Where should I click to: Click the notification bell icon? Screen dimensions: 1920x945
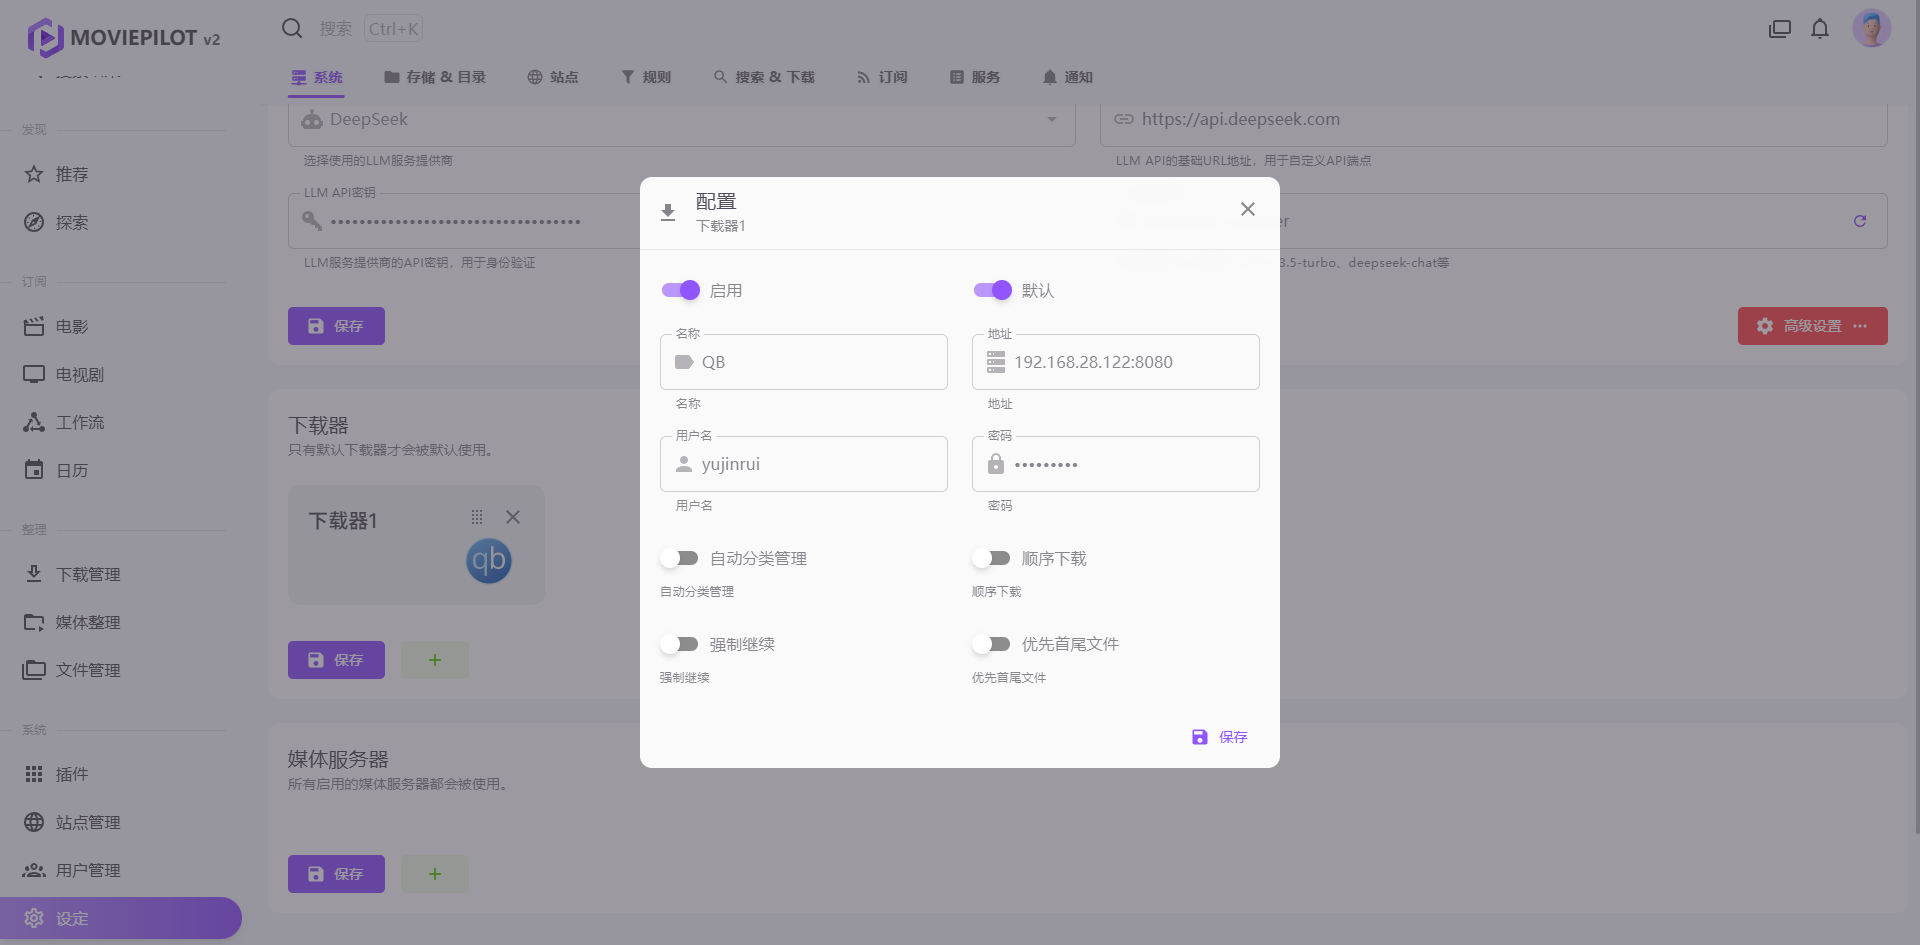(1820, 29)
